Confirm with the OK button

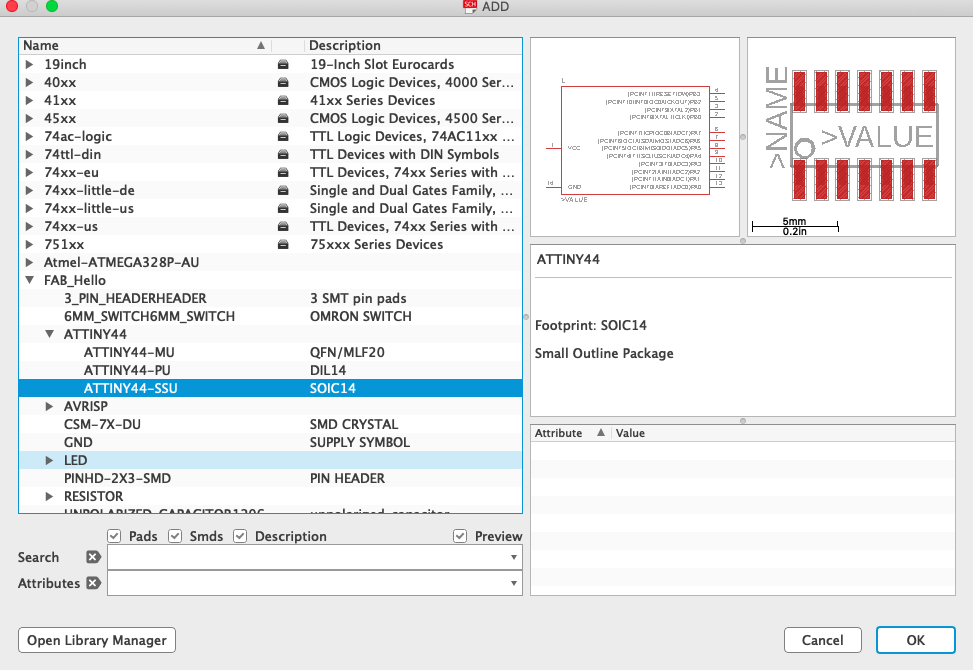(916, 640)
